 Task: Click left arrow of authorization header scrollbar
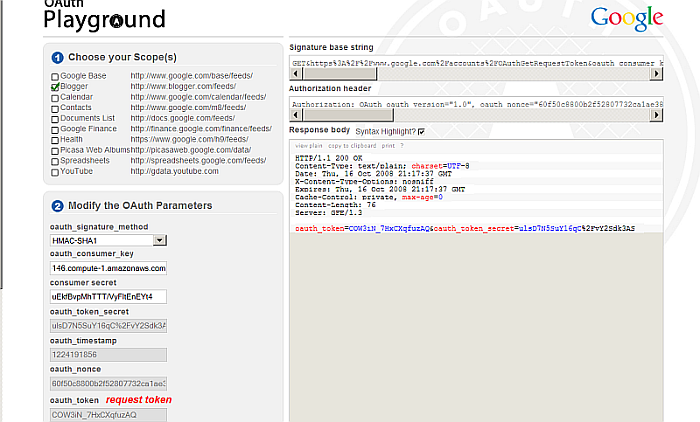(x=296, y=115)
